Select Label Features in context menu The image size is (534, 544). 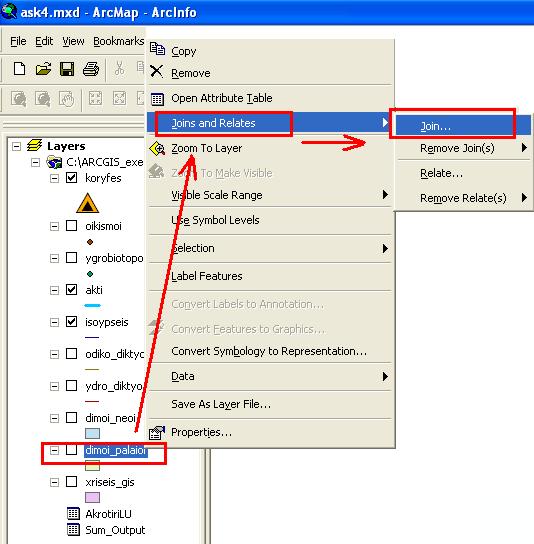(270, 276)
